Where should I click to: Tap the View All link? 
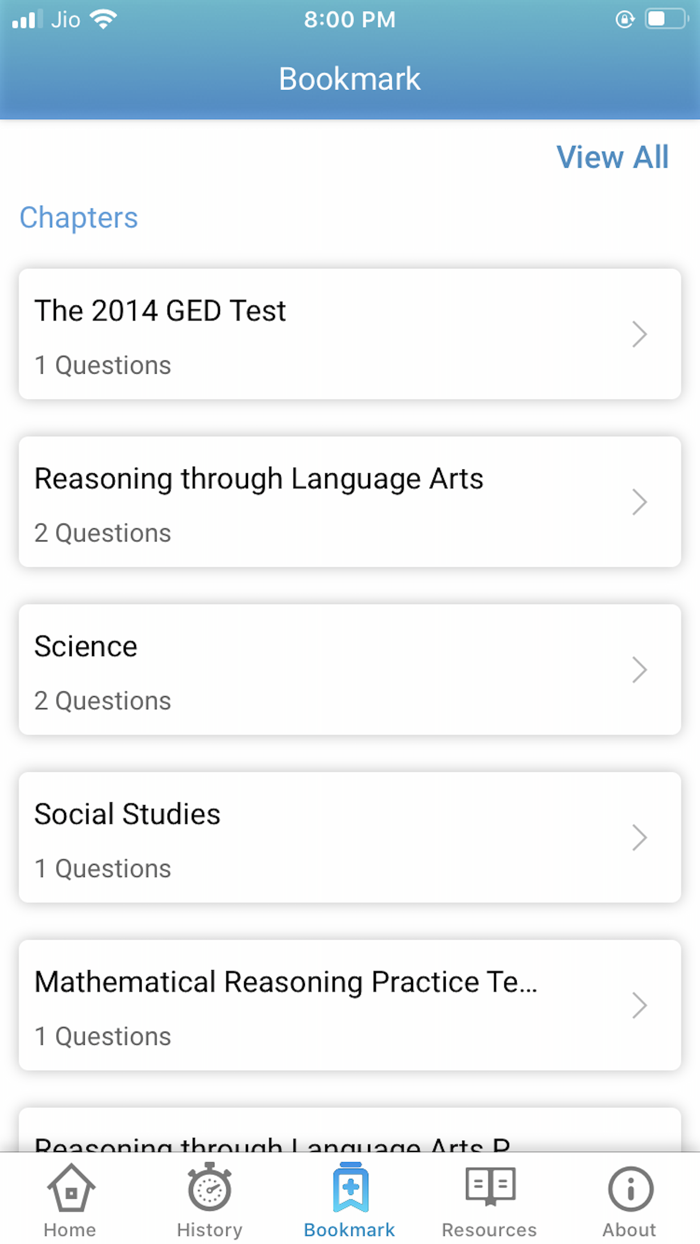pyautogui.click(x=612, y=157)
